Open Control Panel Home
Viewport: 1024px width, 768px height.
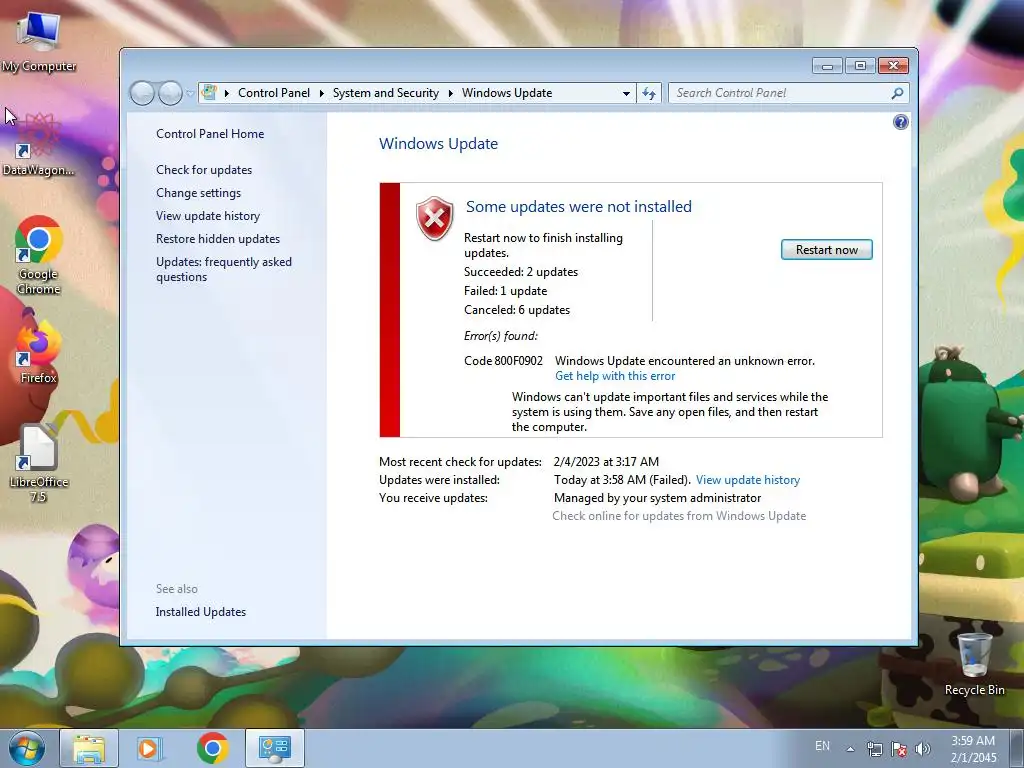pyautogui.click(x=210, y=134)
